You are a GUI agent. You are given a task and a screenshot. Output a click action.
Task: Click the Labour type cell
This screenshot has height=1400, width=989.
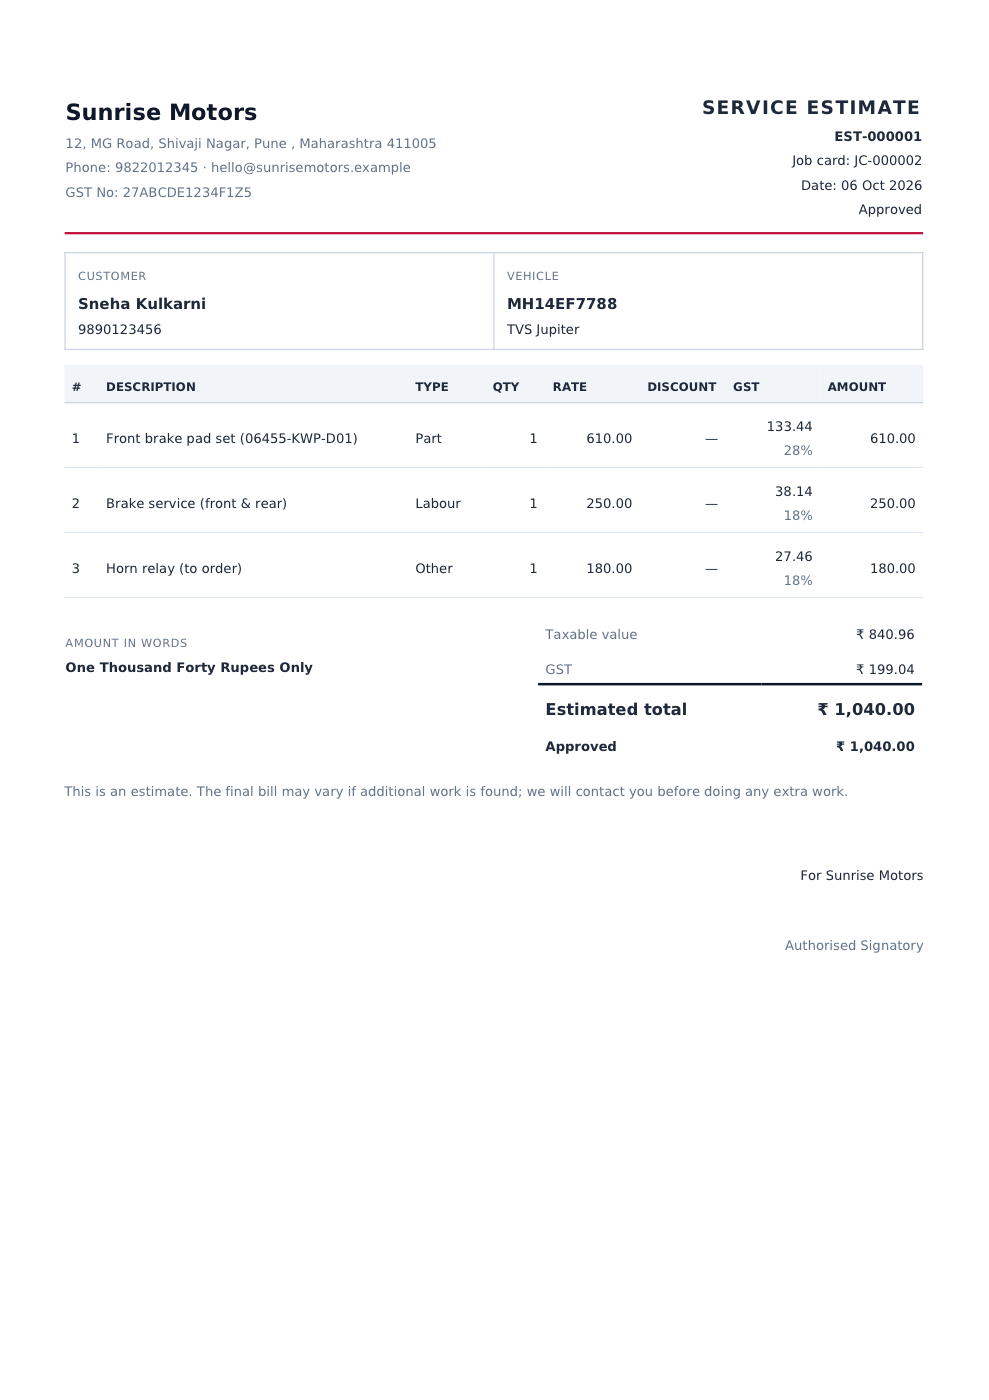(x=438, y=503)
